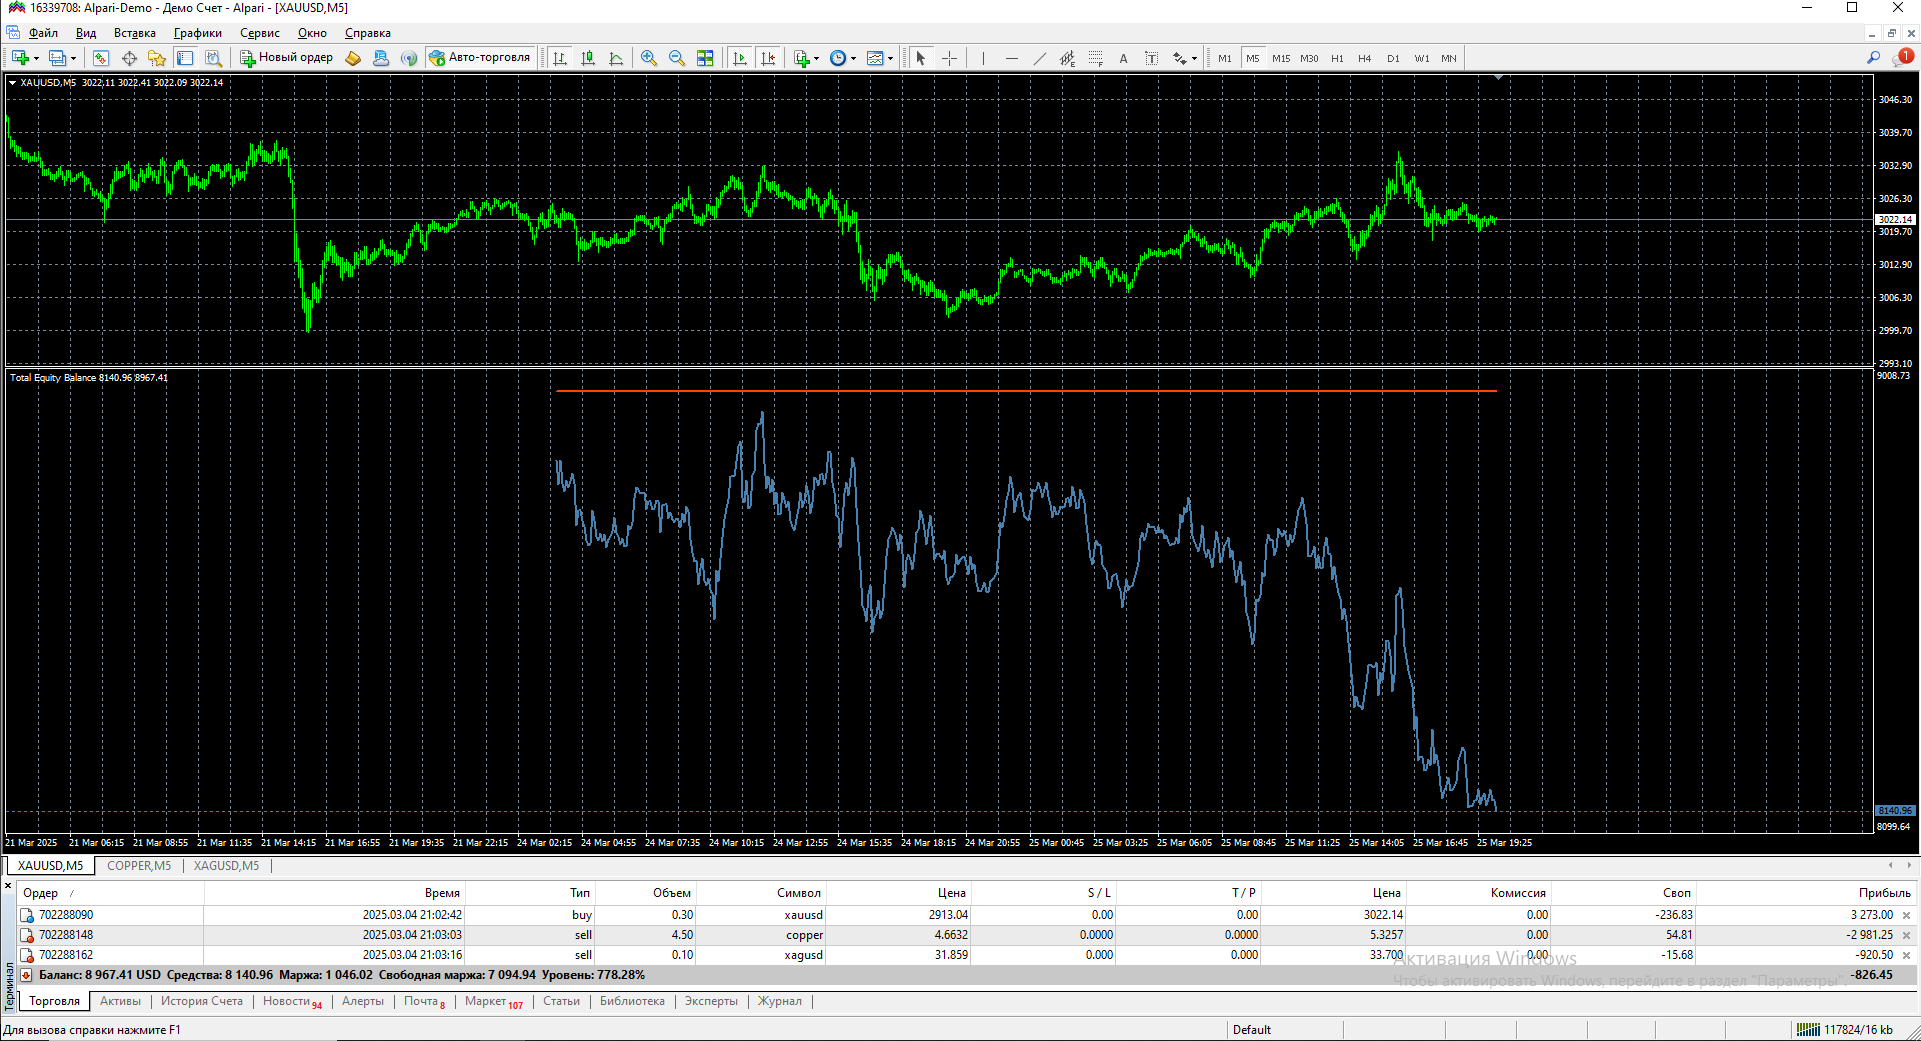Select the trendline drawing tool

click(x=1039, y=58)
